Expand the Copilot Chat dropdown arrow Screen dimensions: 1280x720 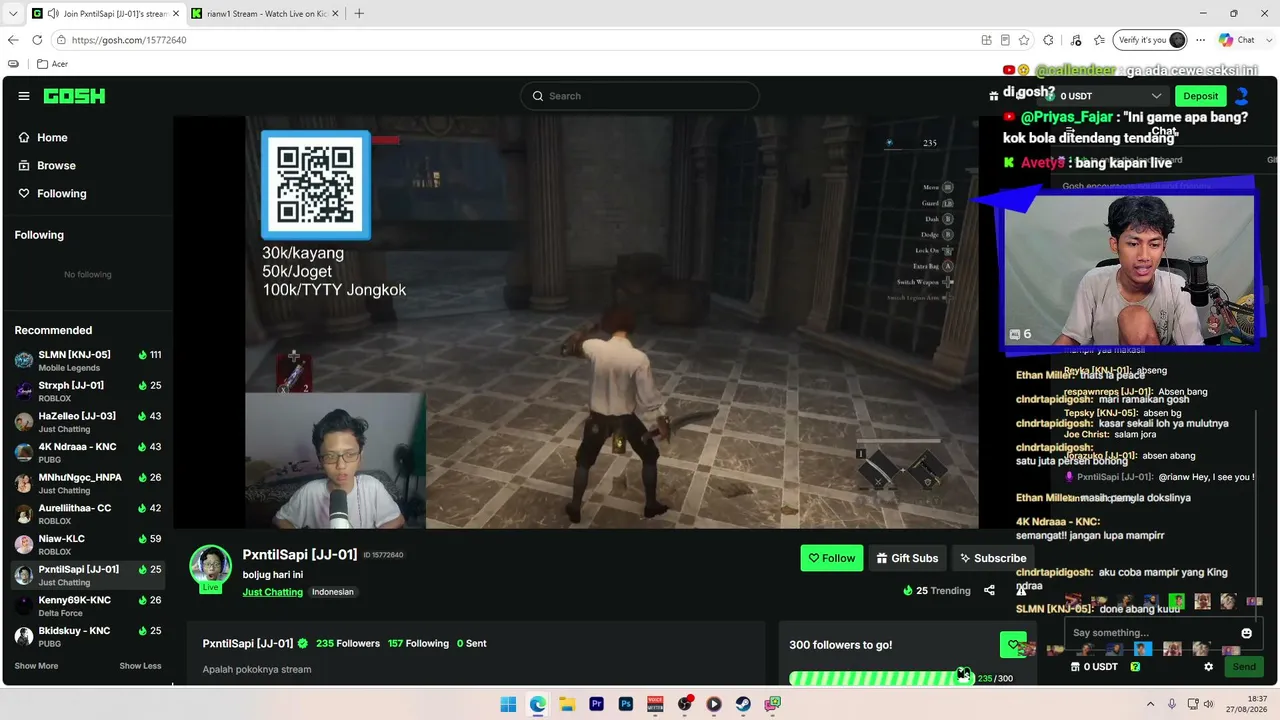[x=1268, y=40]
